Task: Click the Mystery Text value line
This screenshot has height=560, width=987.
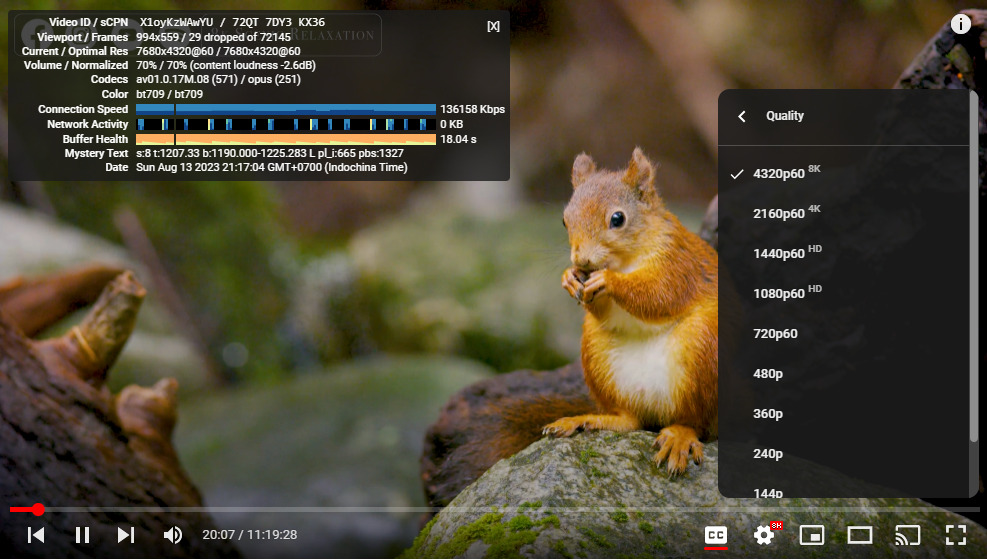Action: click(269, 153)
